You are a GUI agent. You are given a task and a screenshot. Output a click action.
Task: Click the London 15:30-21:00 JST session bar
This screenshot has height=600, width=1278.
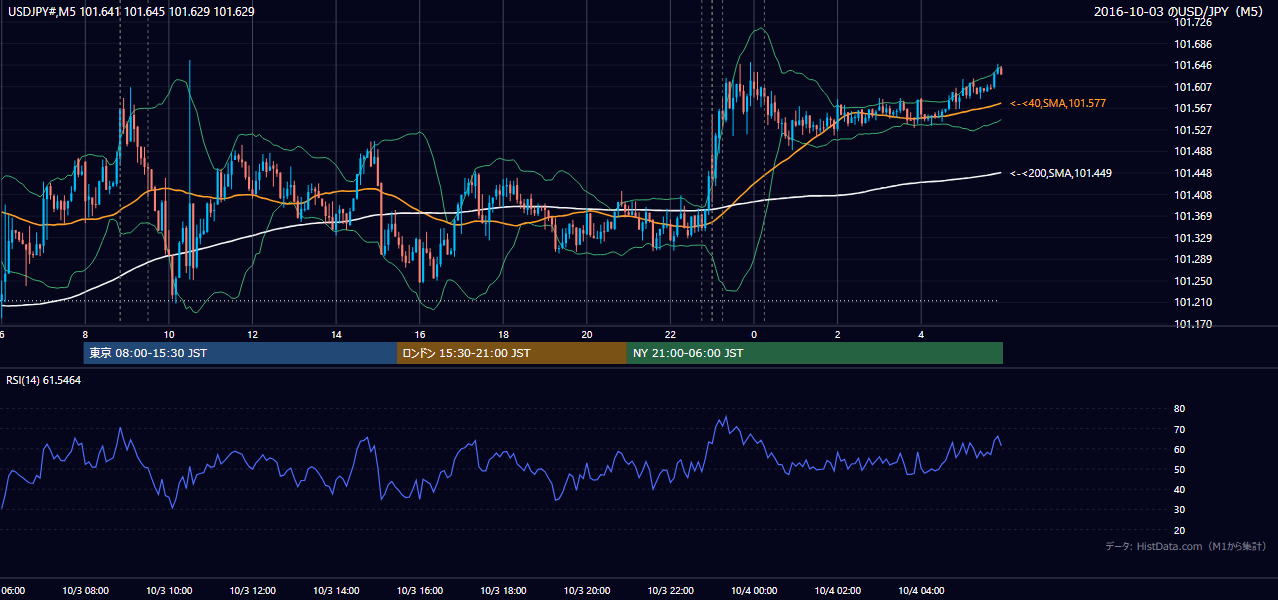[512, 353]
